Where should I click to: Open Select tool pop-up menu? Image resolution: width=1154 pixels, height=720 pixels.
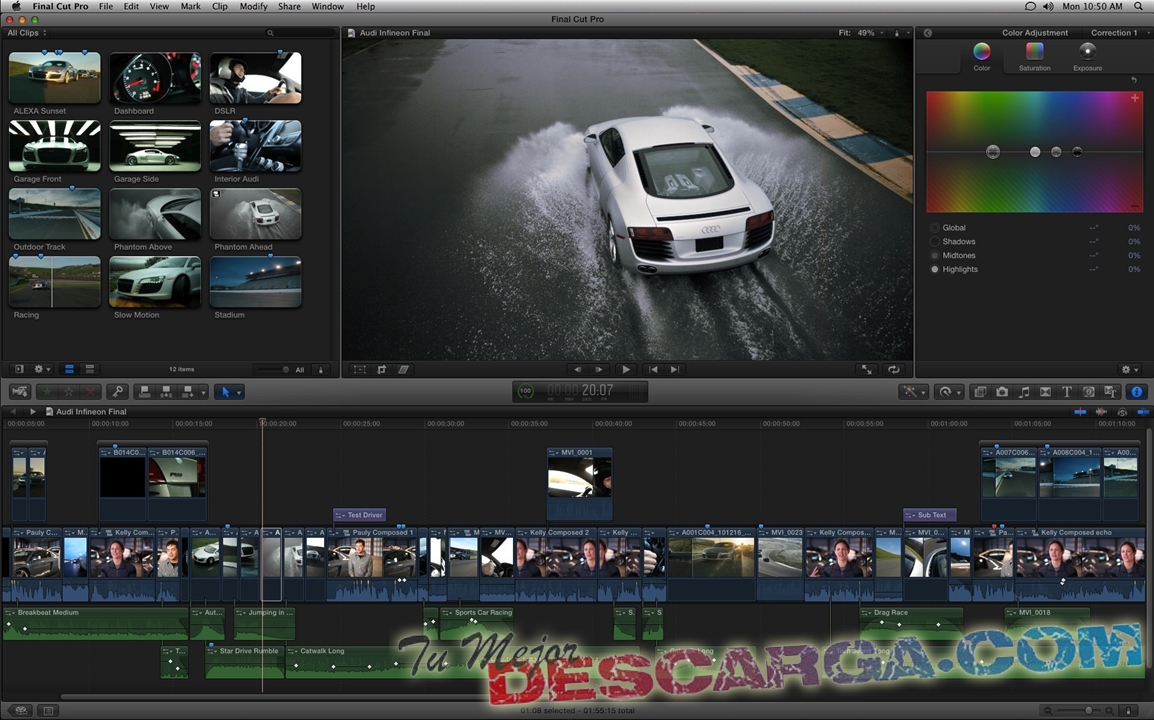pyautogui.click(x=229, y=392)
